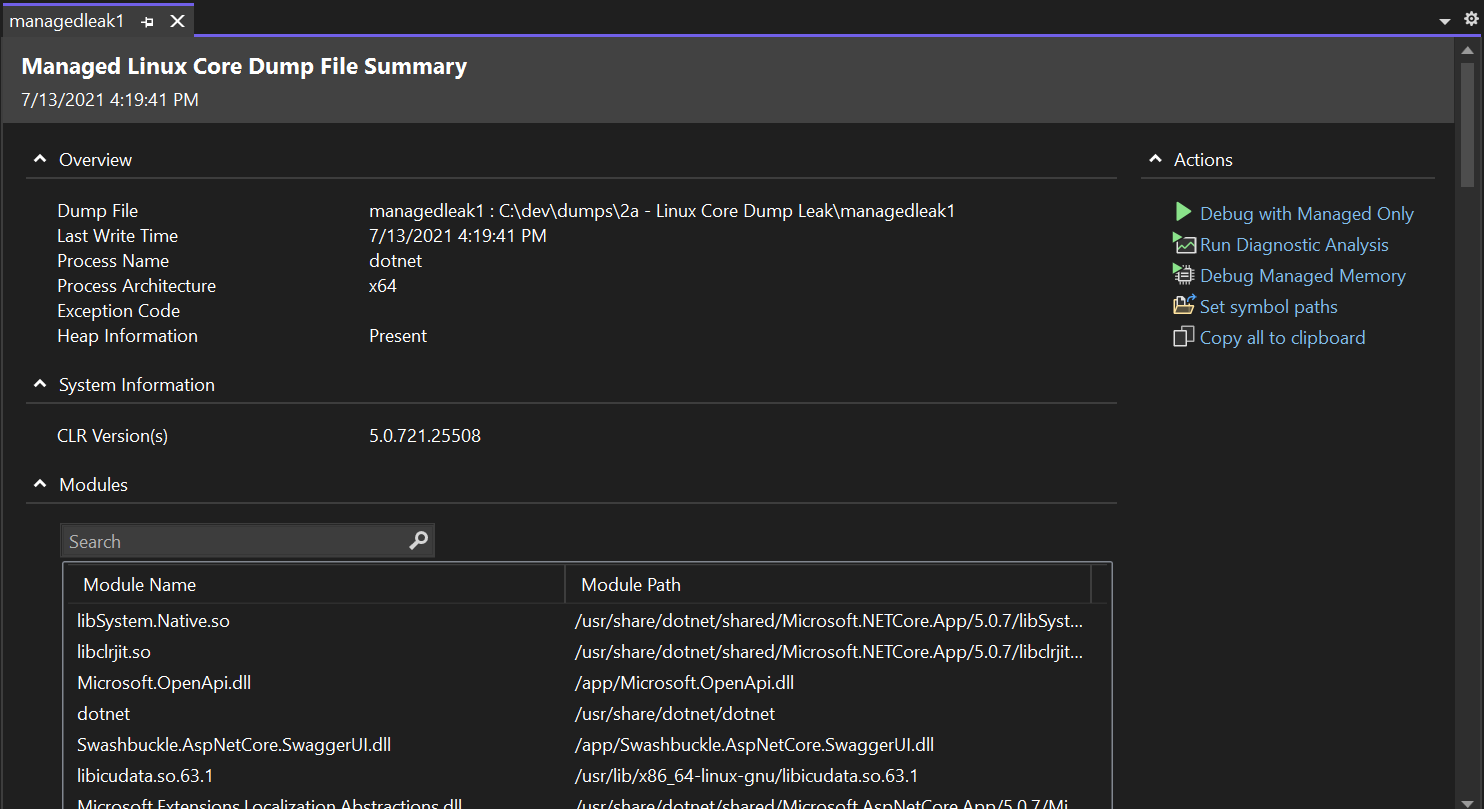Open the Swashbuckle.AspNetCore.SwaggerUI.dll module entry
Image resolution: width=1484 pixels, height=812 pixels.
pyautogui.click(x=234, y=744)
